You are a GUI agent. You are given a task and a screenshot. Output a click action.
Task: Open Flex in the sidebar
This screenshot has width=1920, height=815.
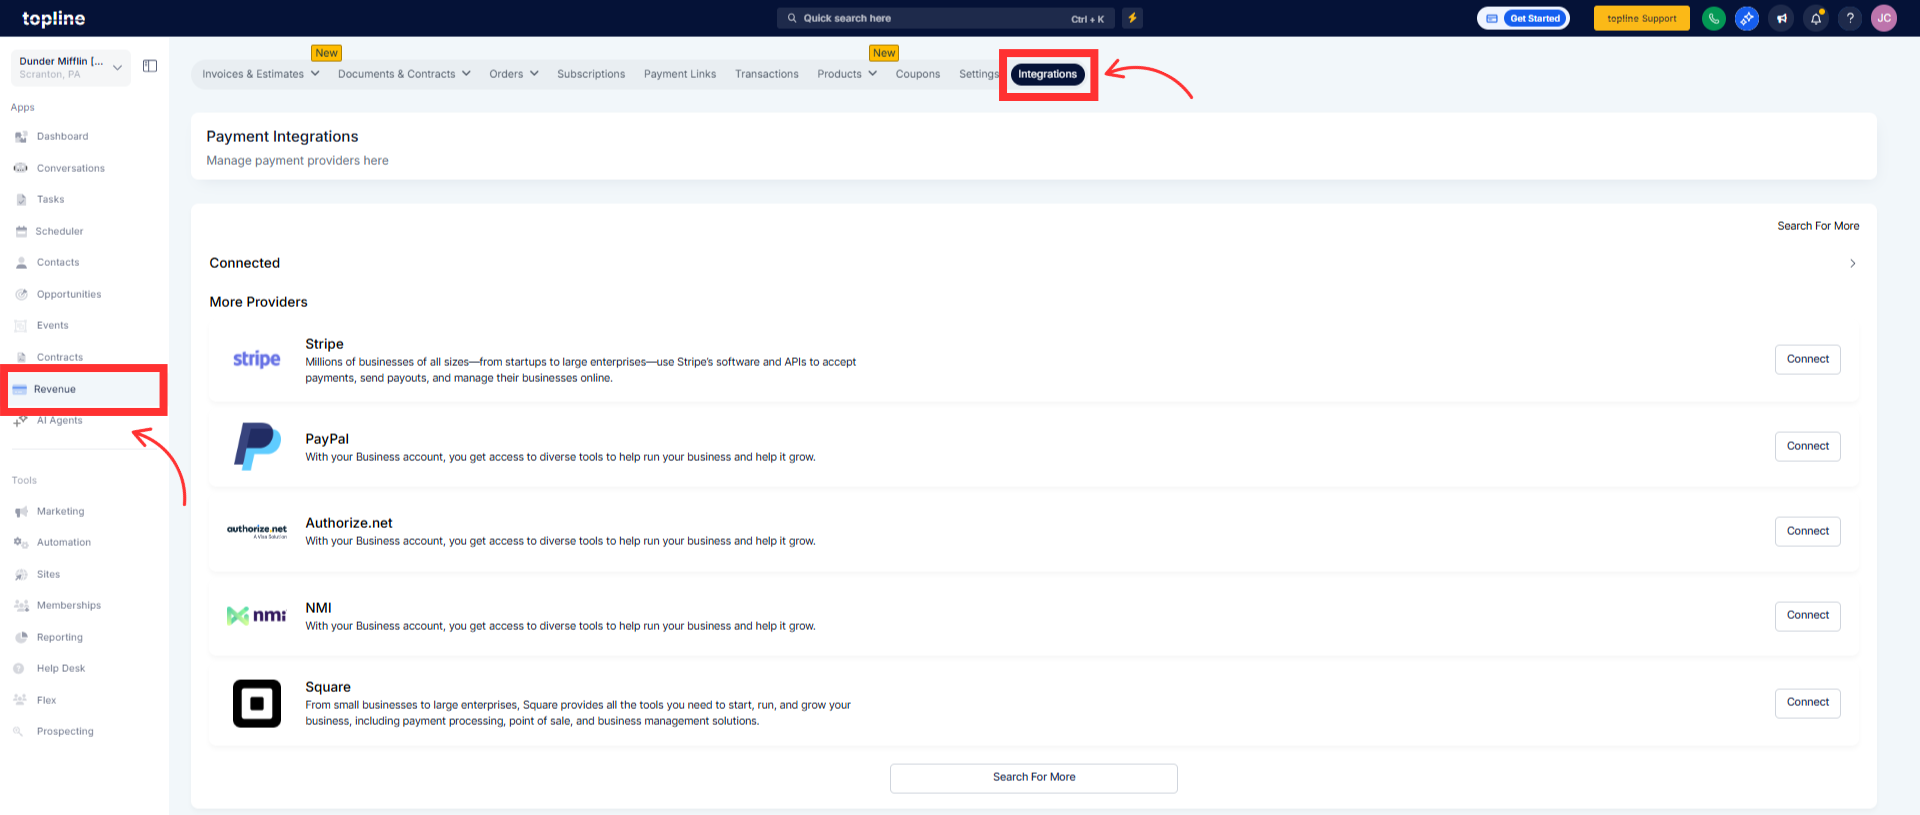click(x=46, y=700)
